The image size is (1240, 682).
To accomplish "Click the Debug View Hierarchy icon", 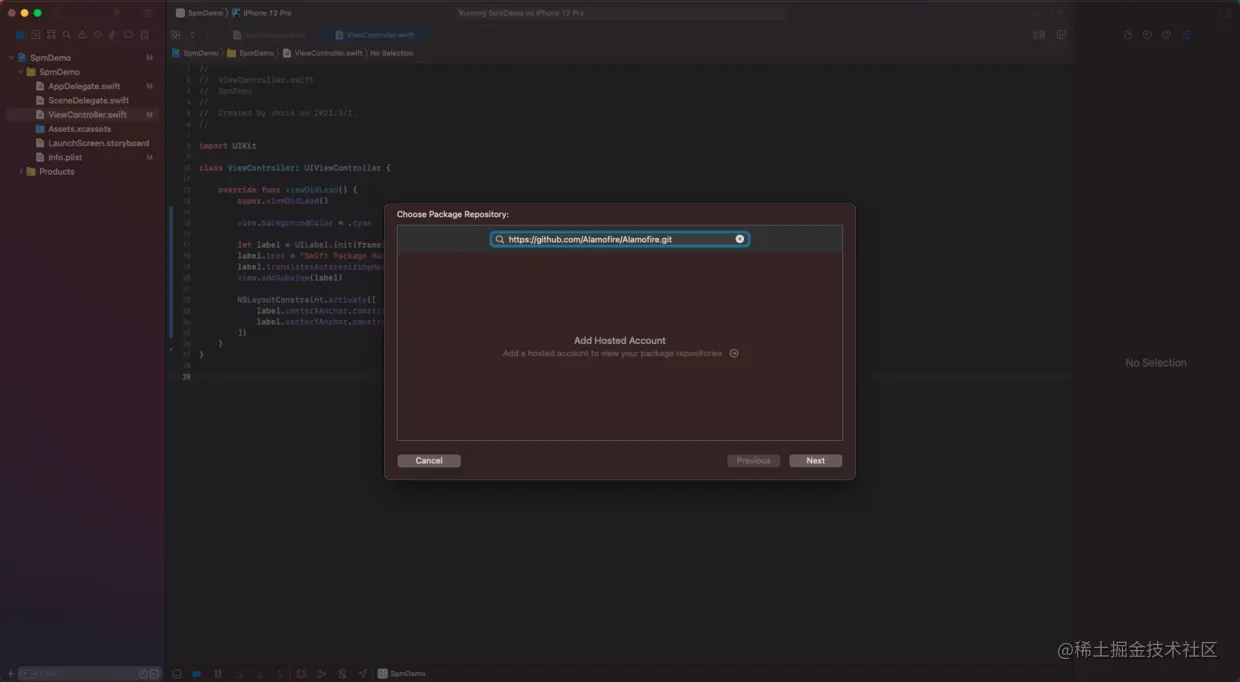I will tap(301, 673).
